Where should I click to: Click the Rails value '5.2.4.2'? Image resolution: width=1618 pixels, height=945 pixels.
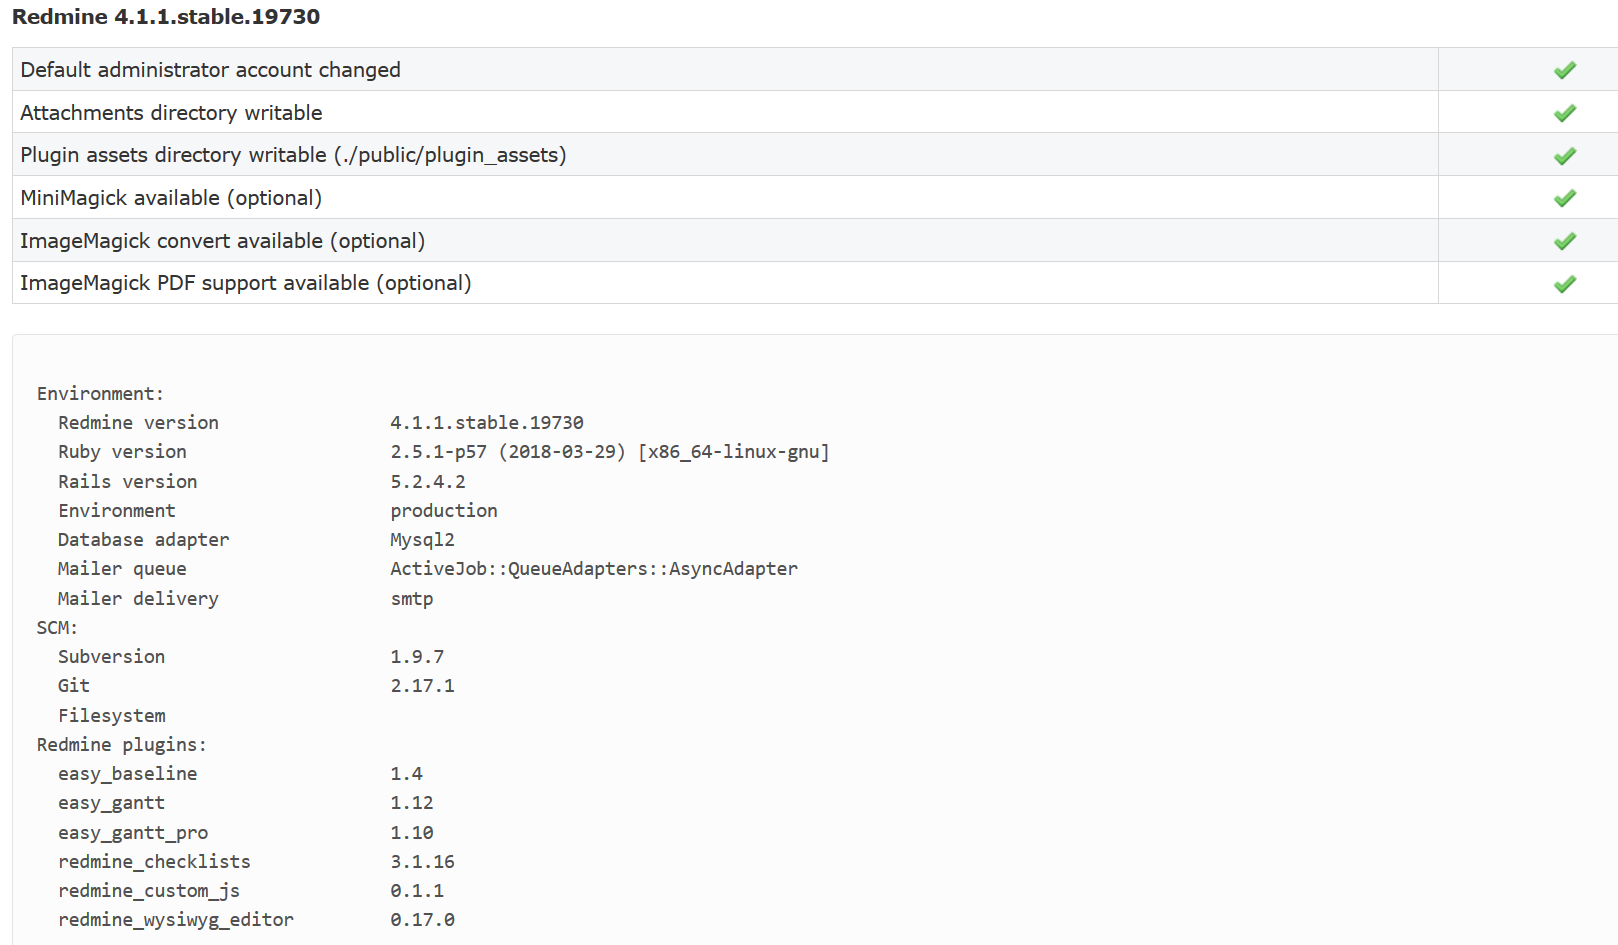click(x=428, y=482)
